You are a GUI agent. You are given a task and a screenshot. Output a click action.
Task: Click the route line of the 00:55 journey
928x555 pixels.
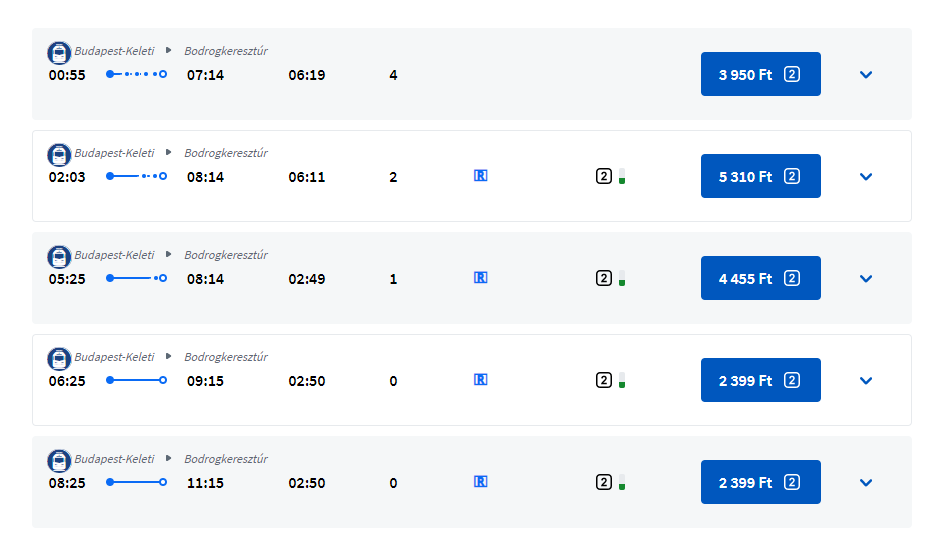(x=136, y=75)
